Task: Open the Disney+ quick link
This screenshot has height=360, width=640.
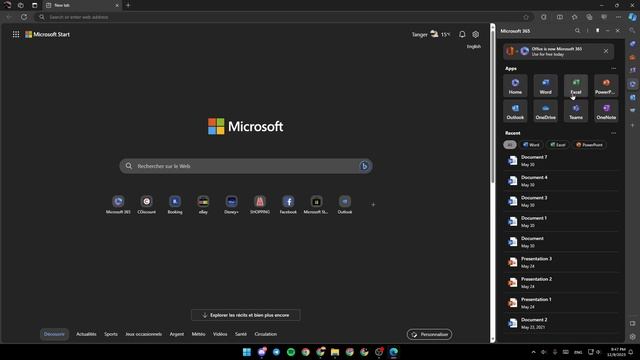Action: [x=231, y=204]
